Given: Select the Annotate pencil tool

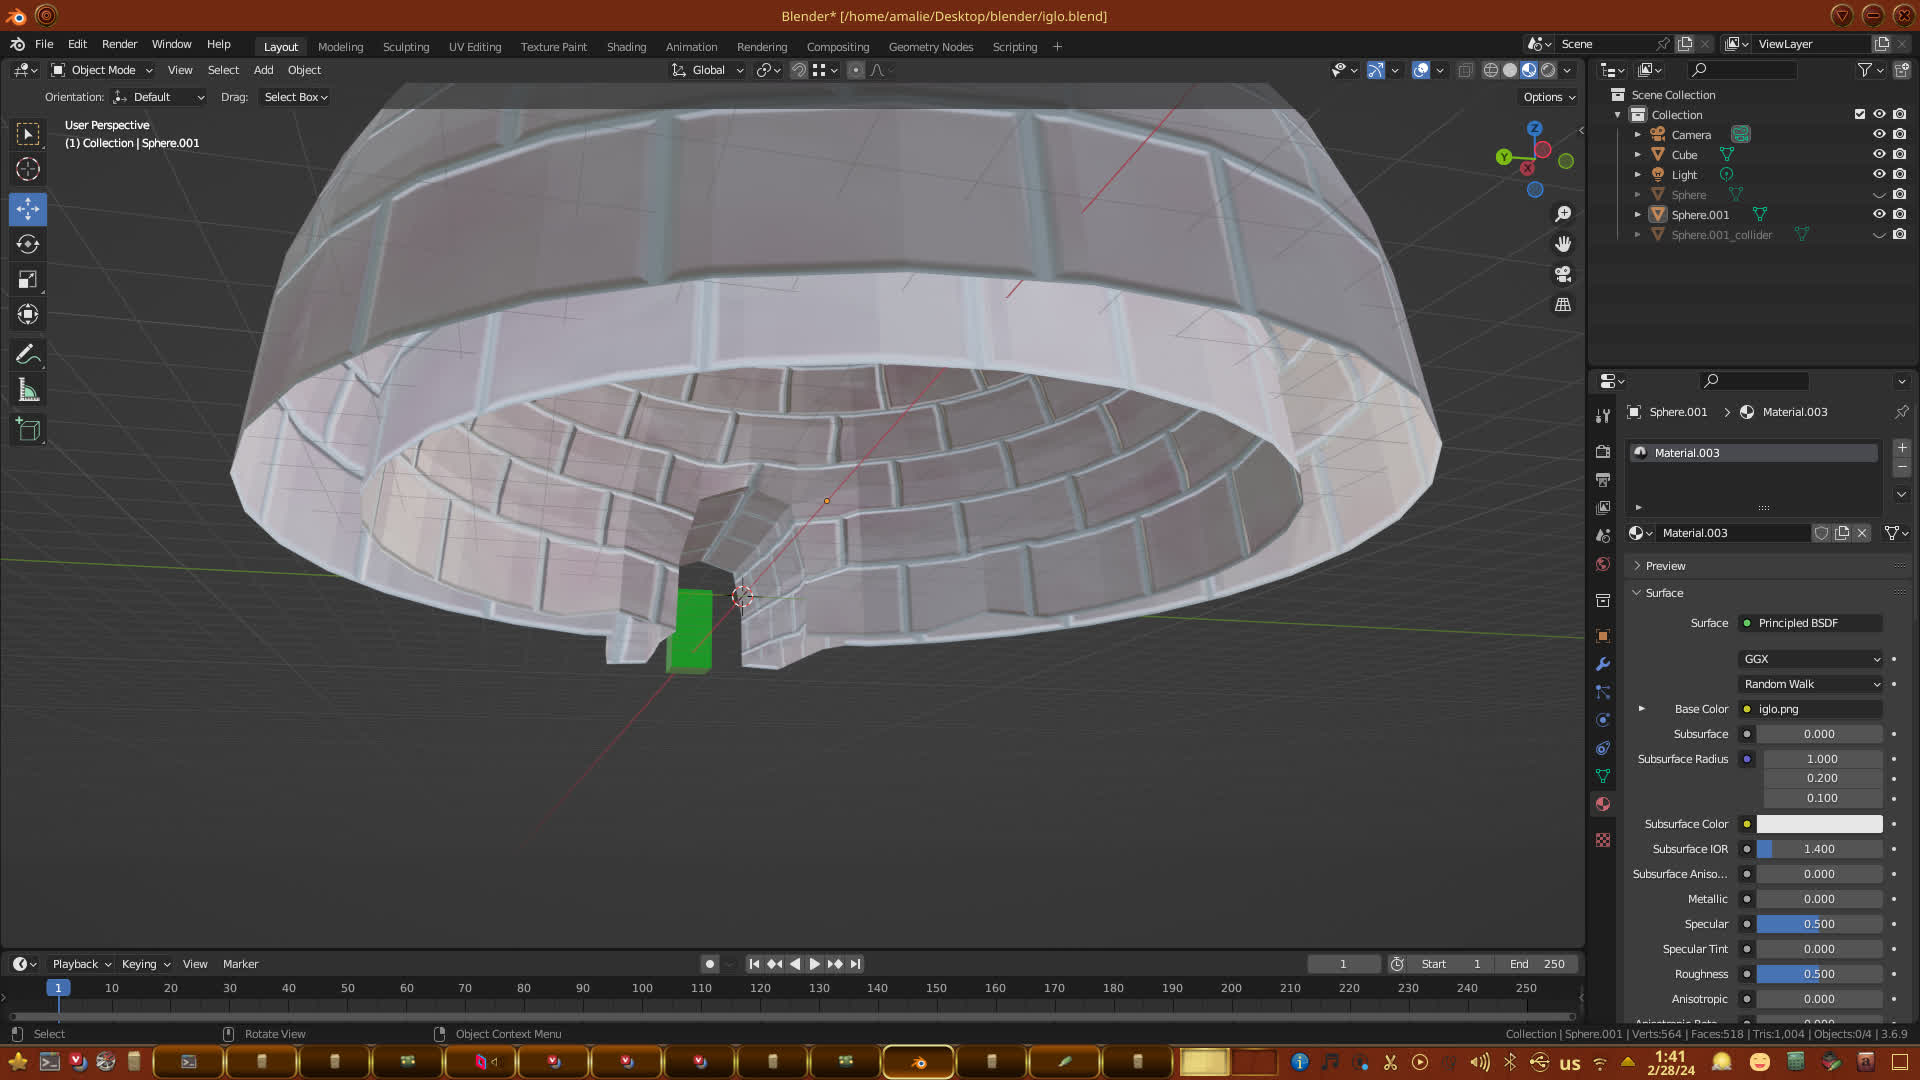Looking at the screenshot, I should pos(28,355).
